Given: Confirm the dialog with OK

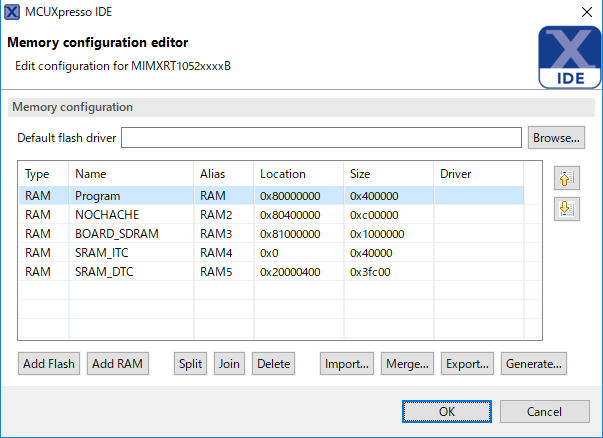Looking at the screenshot, I should (x=447, y=411).
